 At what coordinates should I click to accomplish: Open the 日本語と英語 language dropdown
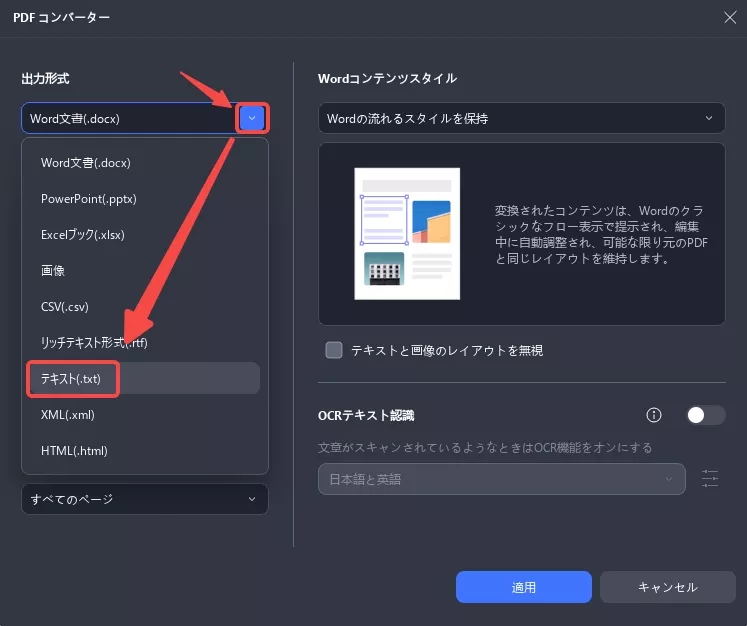coord(502,479)
